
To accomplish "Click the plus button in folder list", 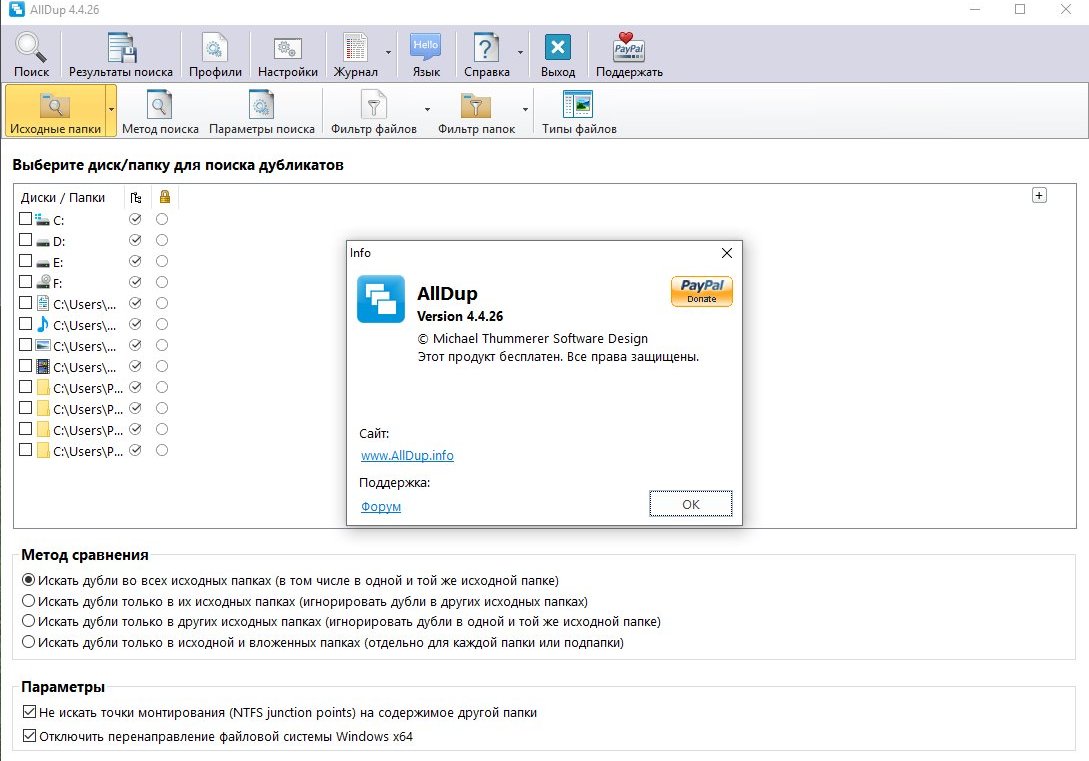I will (1039, 196).
